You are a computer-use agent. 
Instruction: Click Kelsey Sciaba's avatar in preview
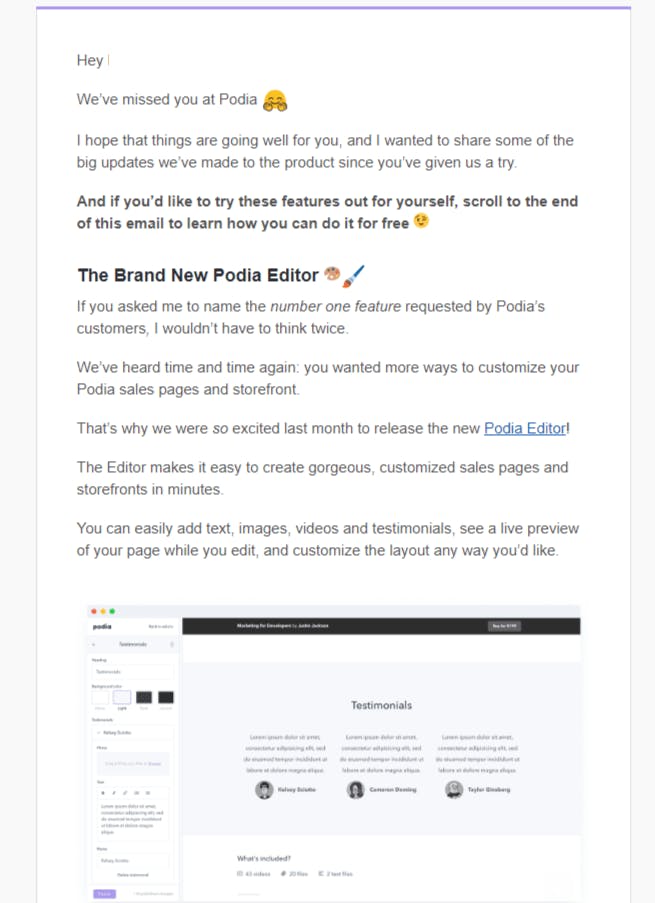(264, 790)
